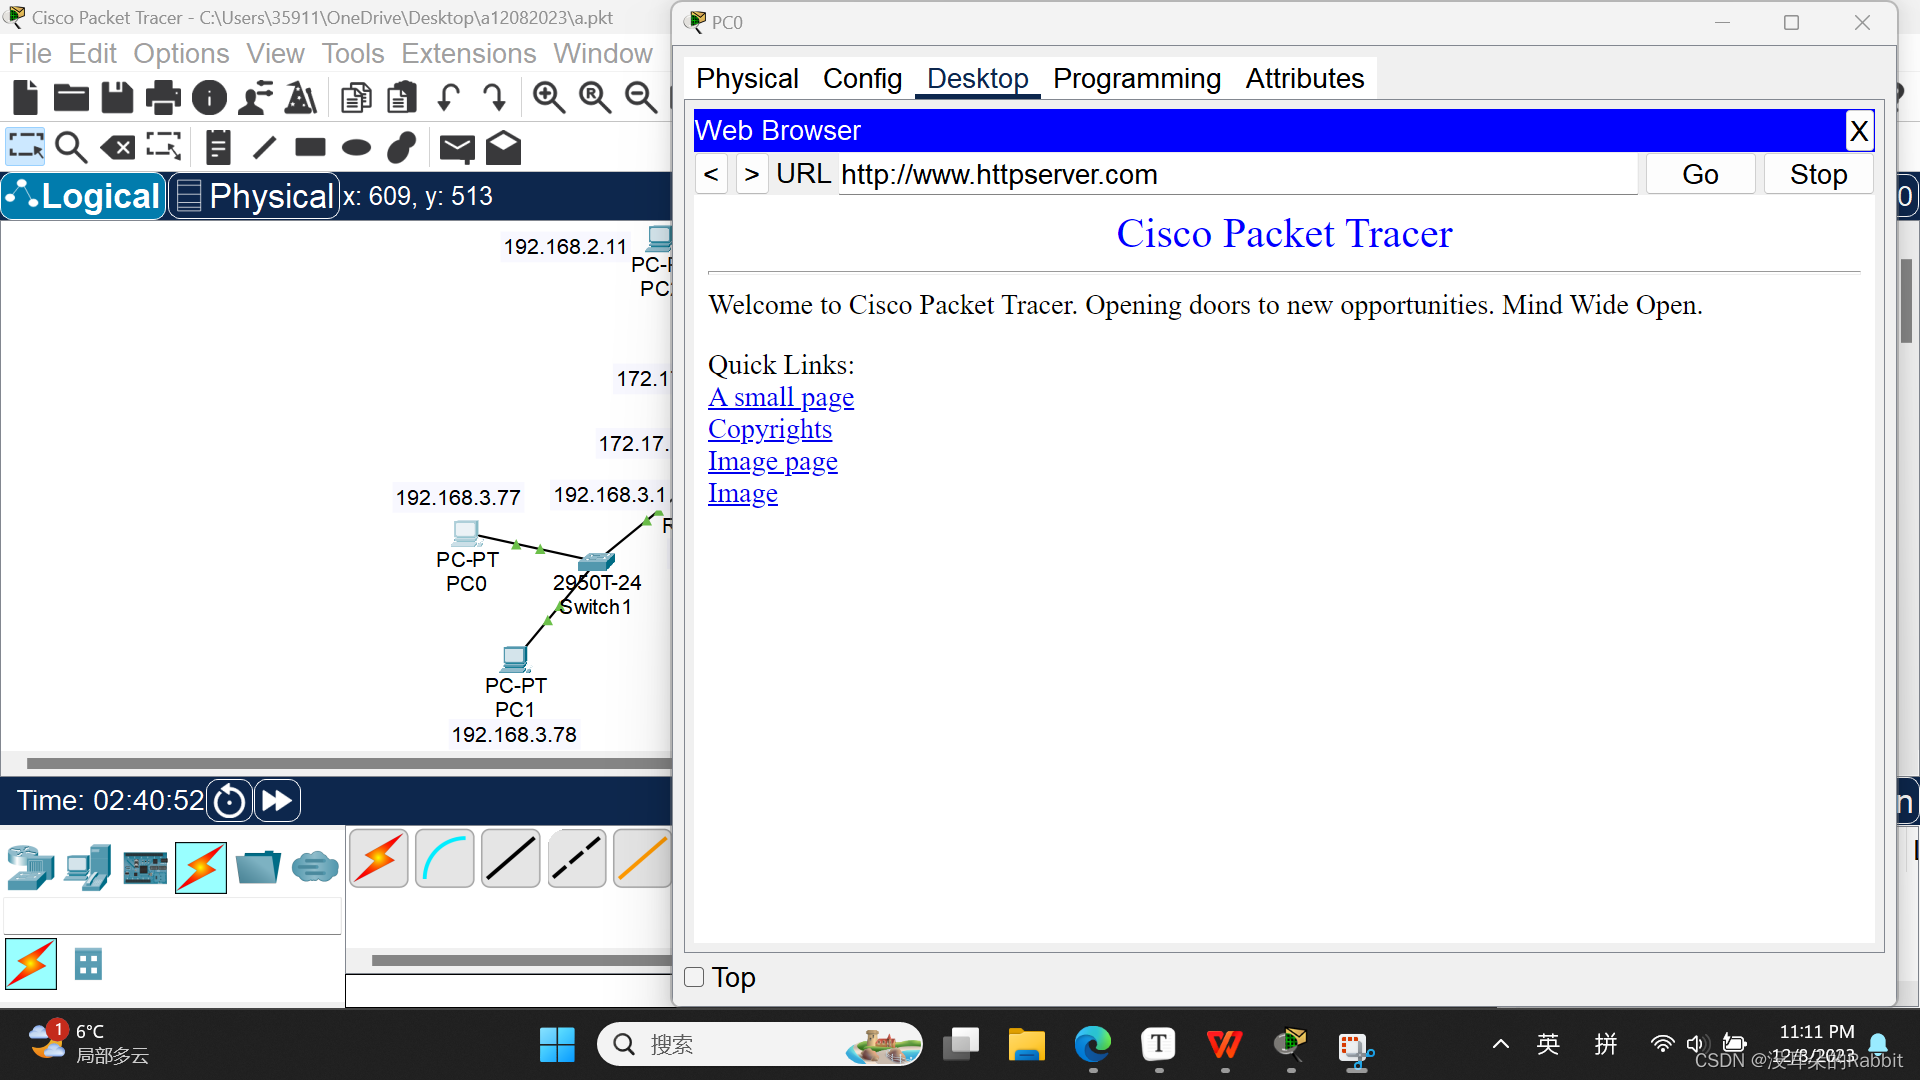The height and width of the screenshot is (1080, 1920).
Task: Open the Config tab in PC0 window
Action: coord(862,78)
